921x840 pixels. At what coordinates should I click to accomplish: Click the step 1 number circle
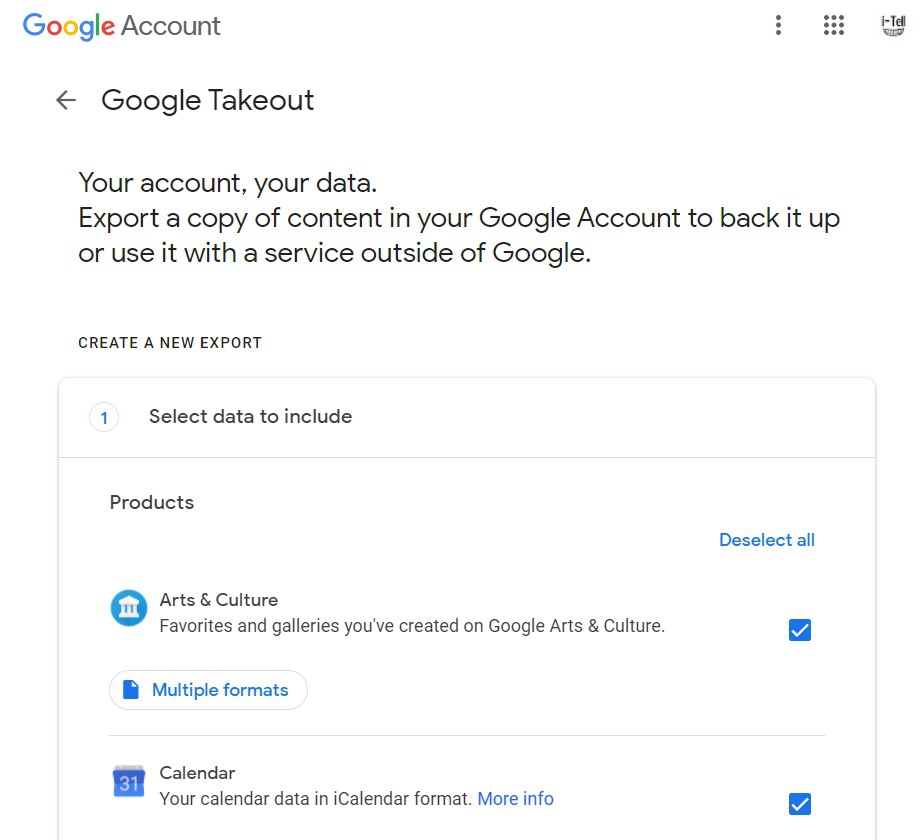coord(104,417)
